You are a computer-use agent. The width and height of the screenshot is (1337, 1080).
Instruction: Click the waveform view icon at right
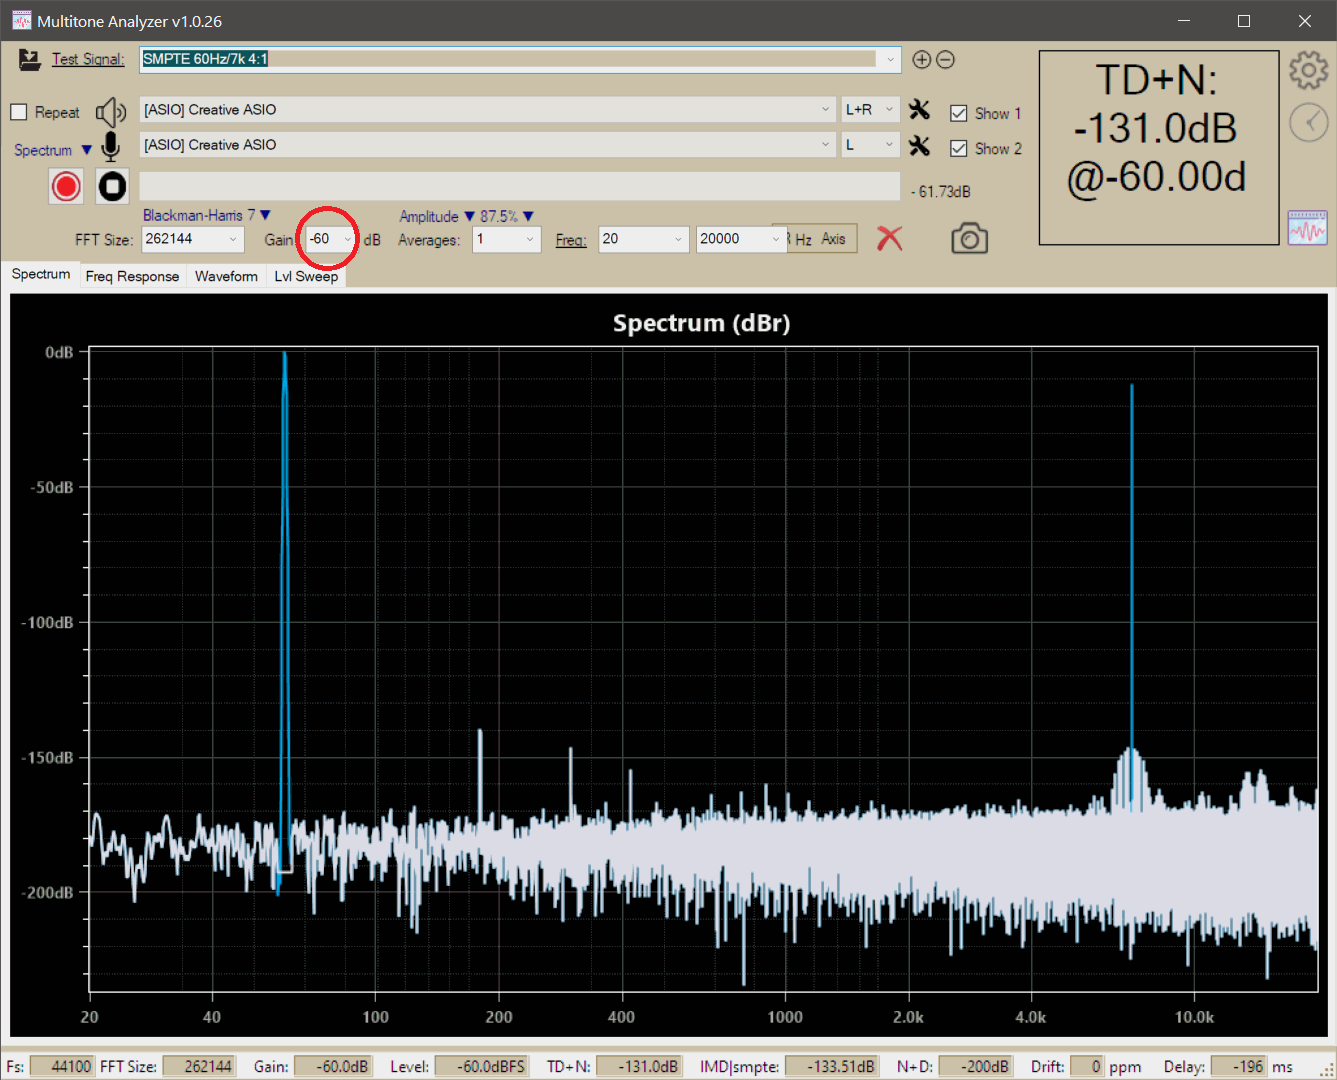point(1307,228)
